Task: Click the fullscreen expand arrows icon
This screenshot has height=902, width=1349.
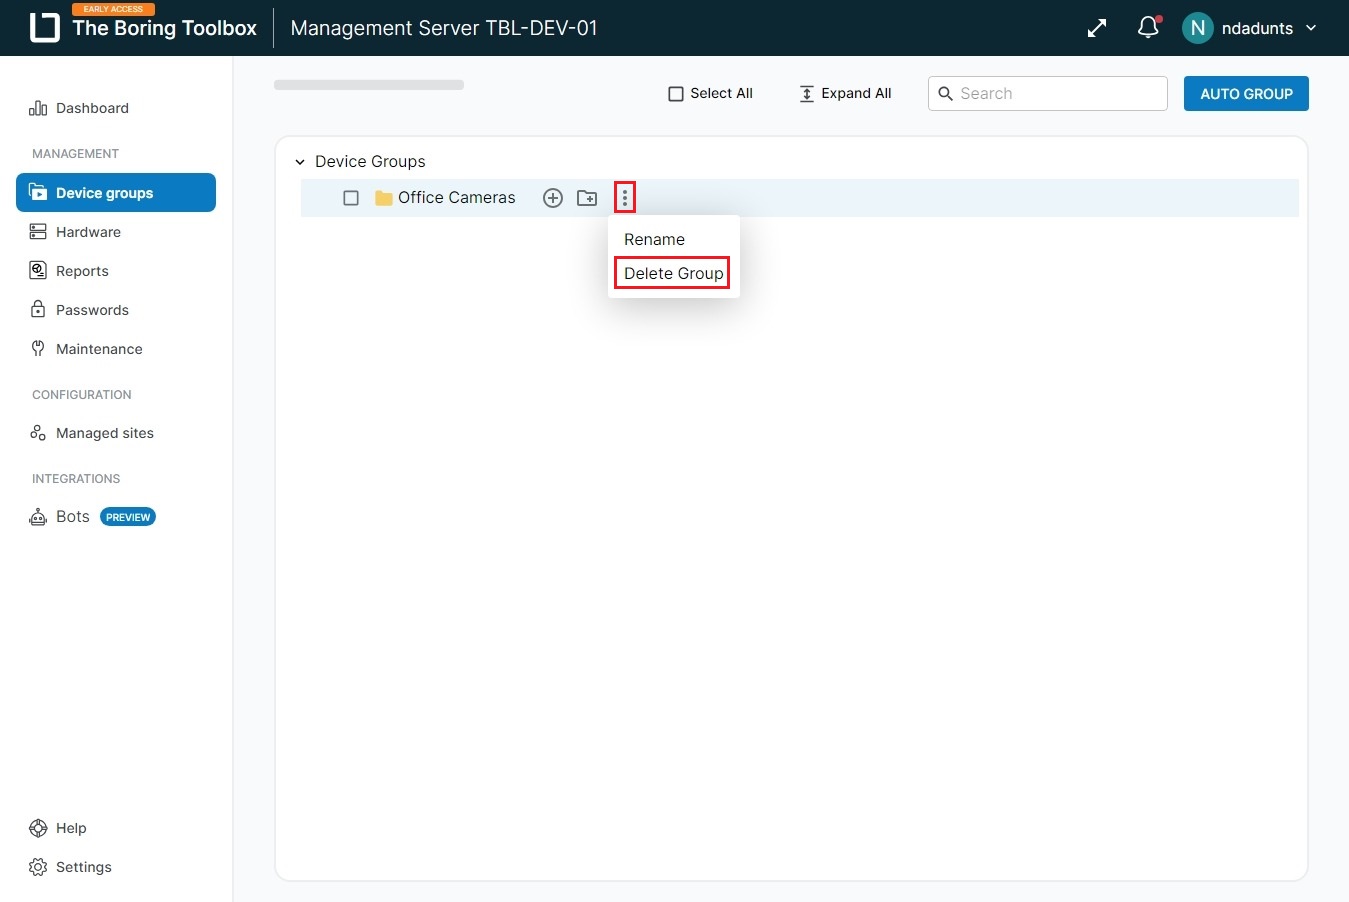Action: click(1097, 28)
